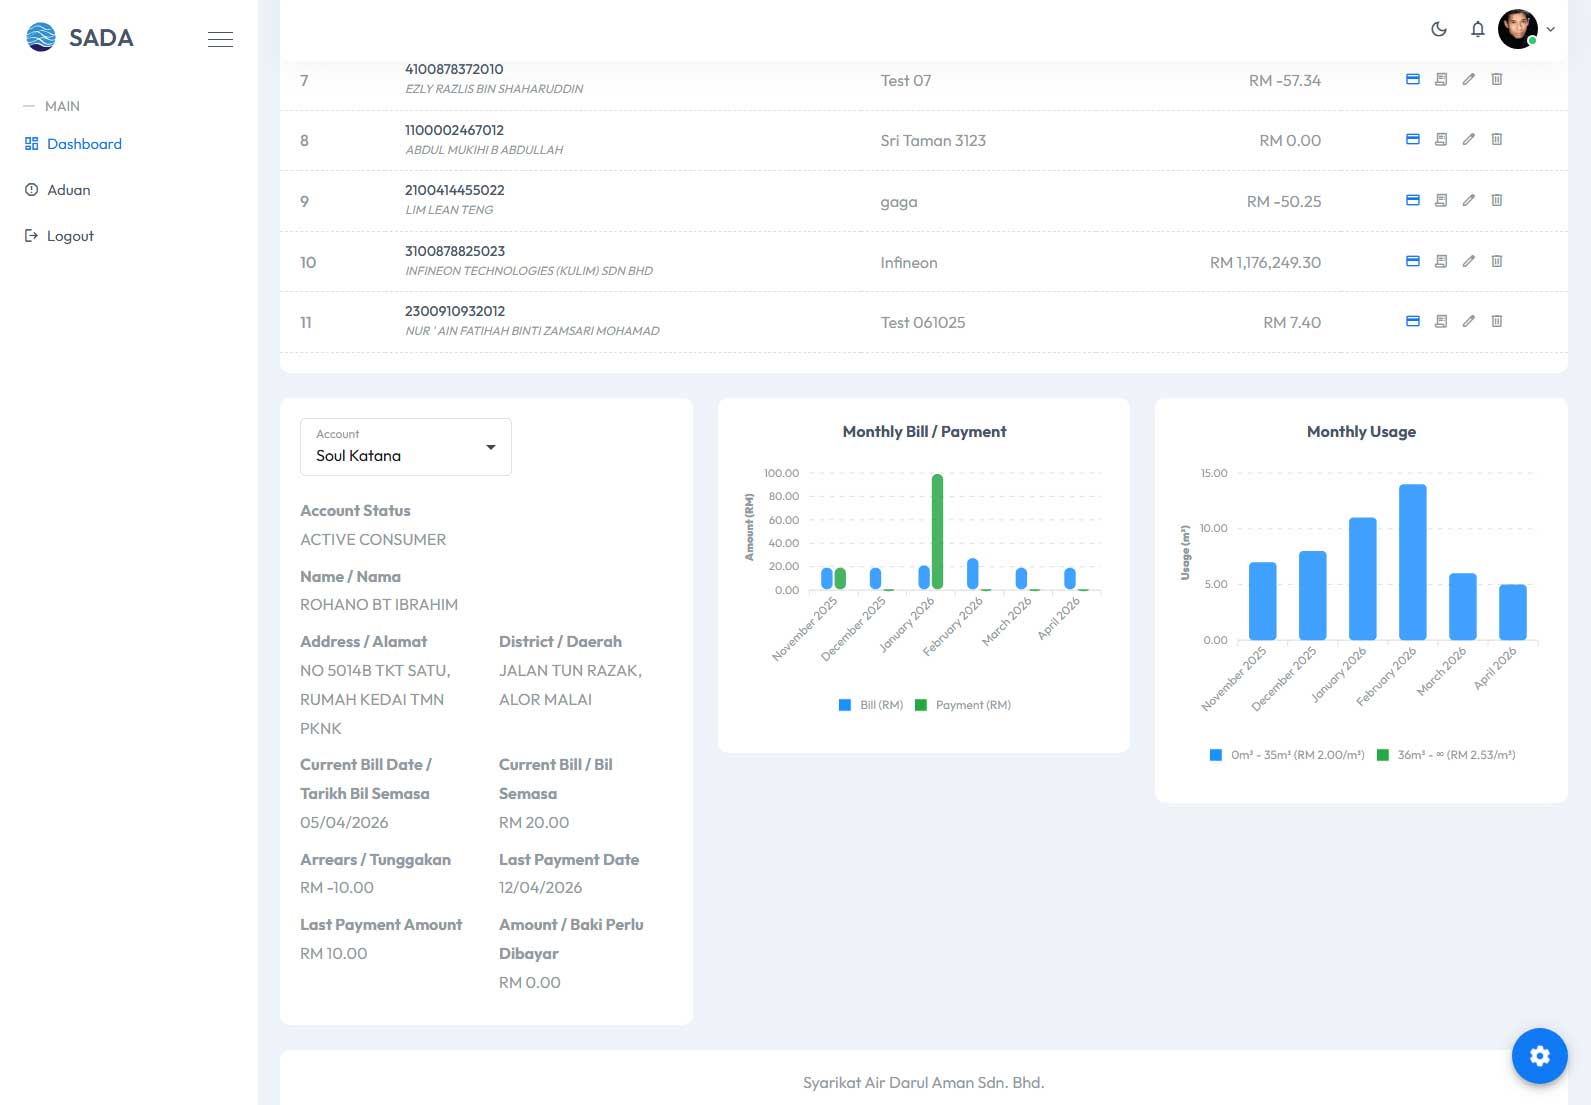Screen dimensions: 1591x1105
Task: Delete the Infineon account row
Action: (1497, 261)
